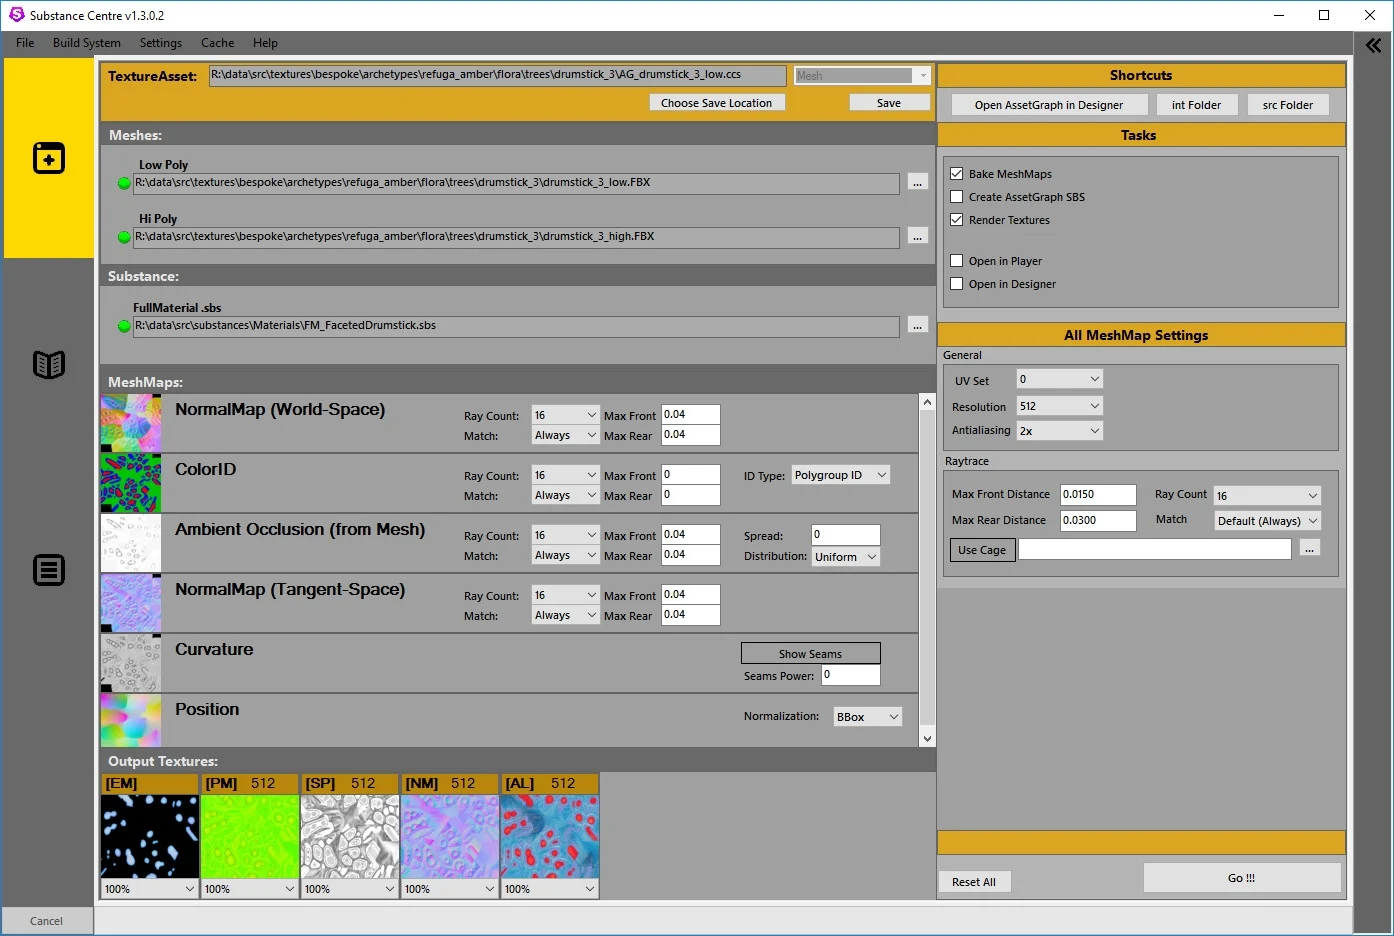1394x936 pixels.
Task: Open the Ambient Occlusion Distribution dropdown
Action: pos(846,557)
